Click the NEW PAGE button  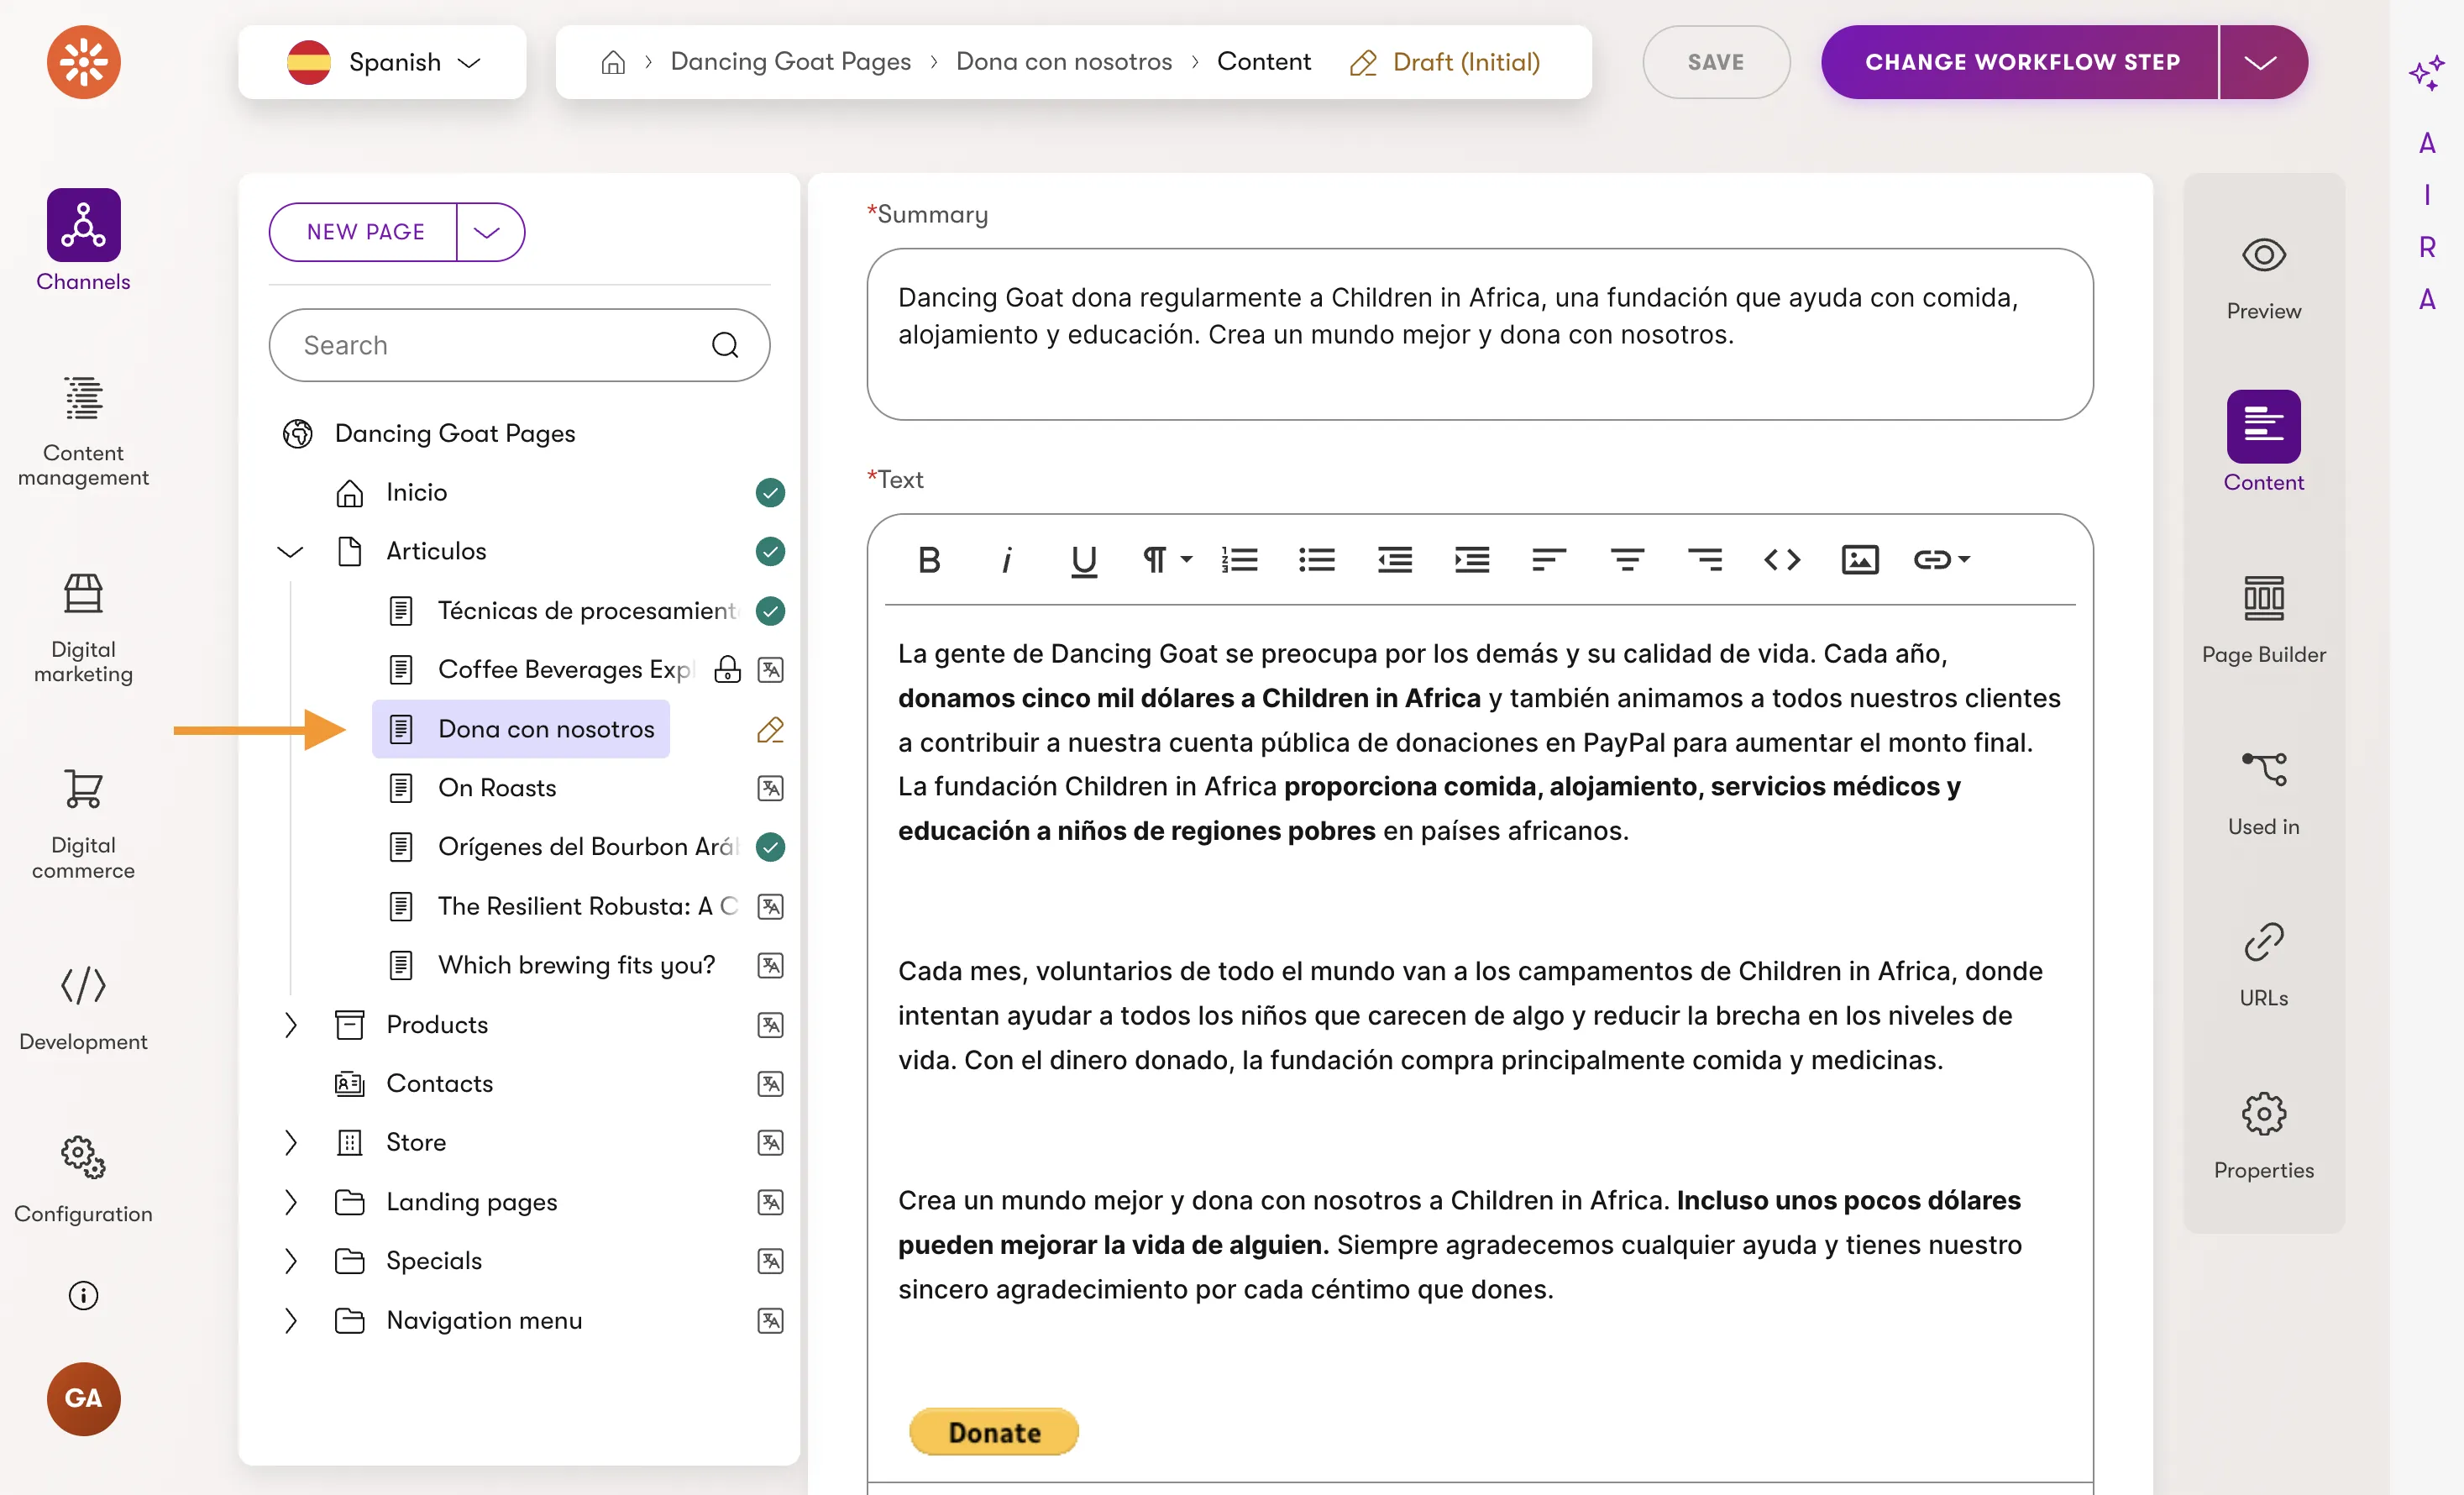364,232
